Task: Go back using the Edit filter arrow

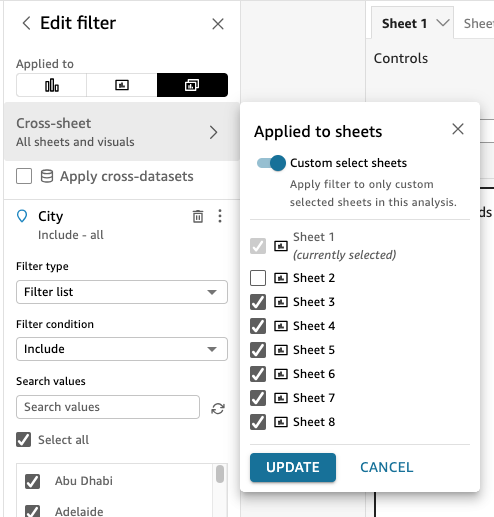Action: [26, 23]
